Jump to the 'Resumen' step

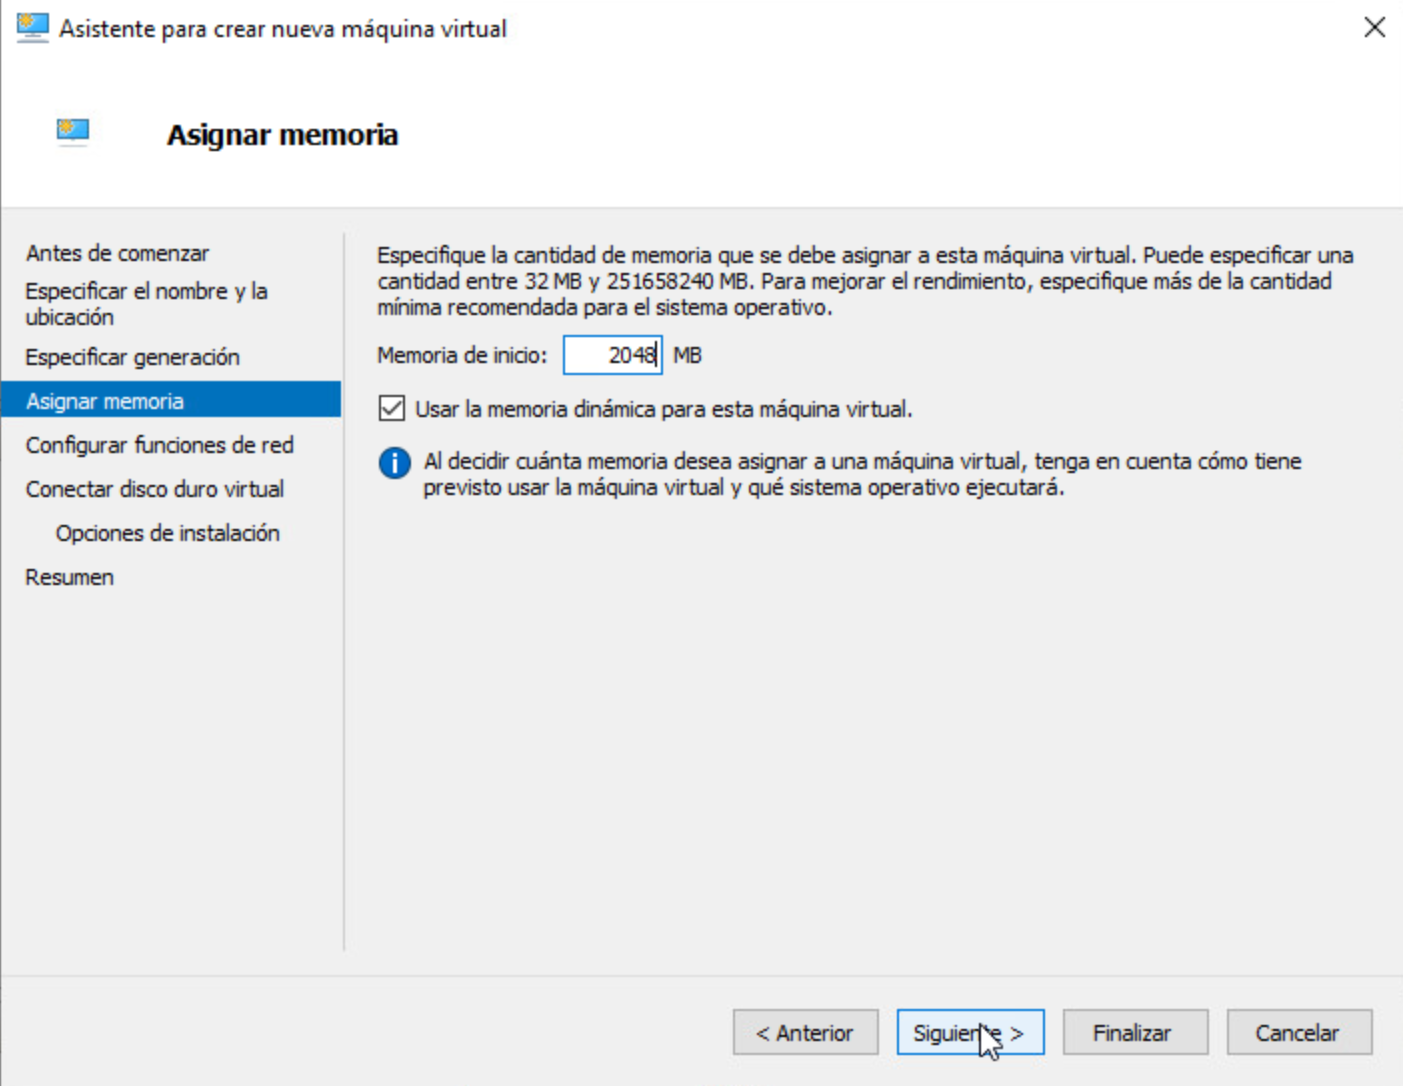coord(69,577)
